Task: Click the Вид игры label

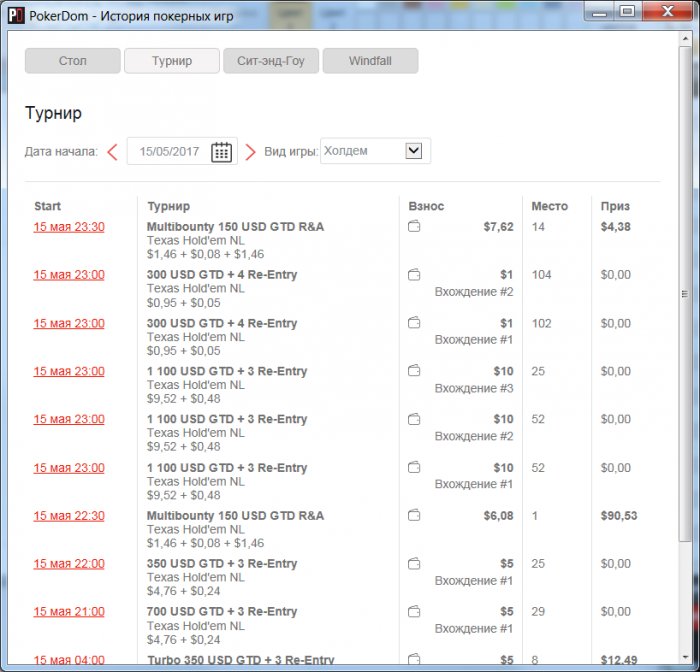Action: pyautogui.click(x=291, y=152)
